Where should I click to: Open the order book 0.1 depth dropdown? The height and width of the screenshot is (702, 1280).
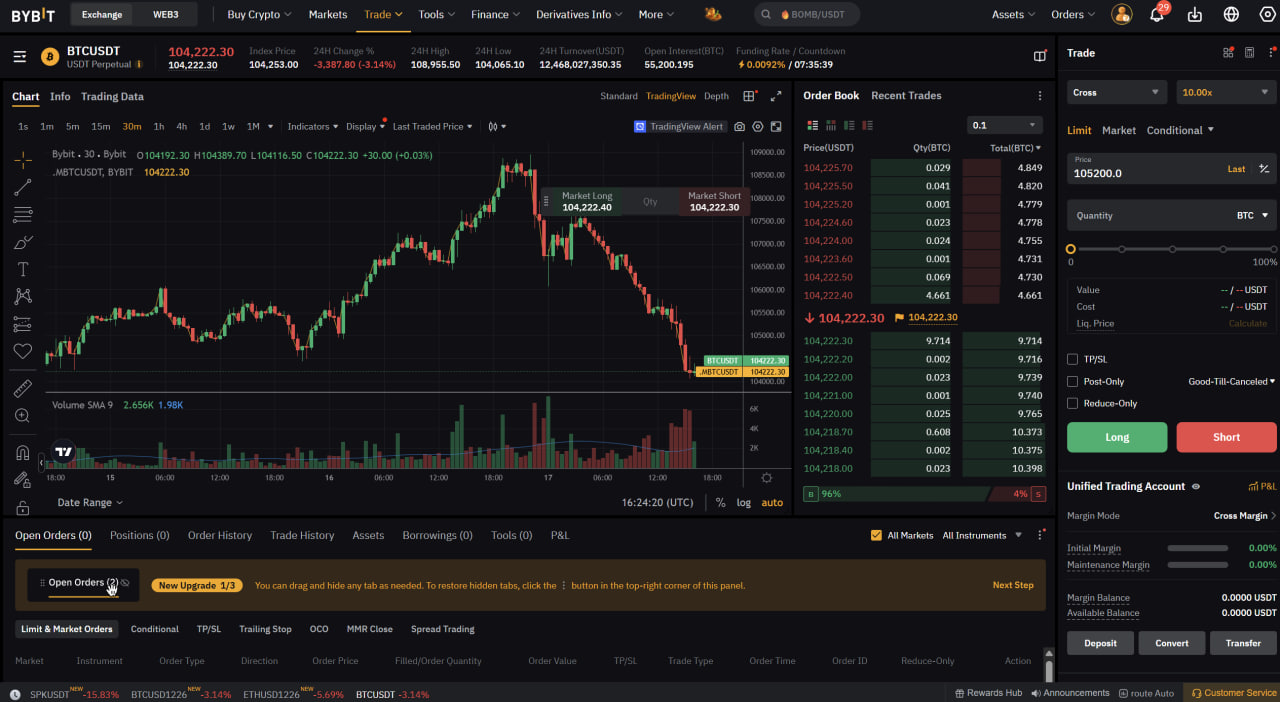click(x=1005, y=125)
